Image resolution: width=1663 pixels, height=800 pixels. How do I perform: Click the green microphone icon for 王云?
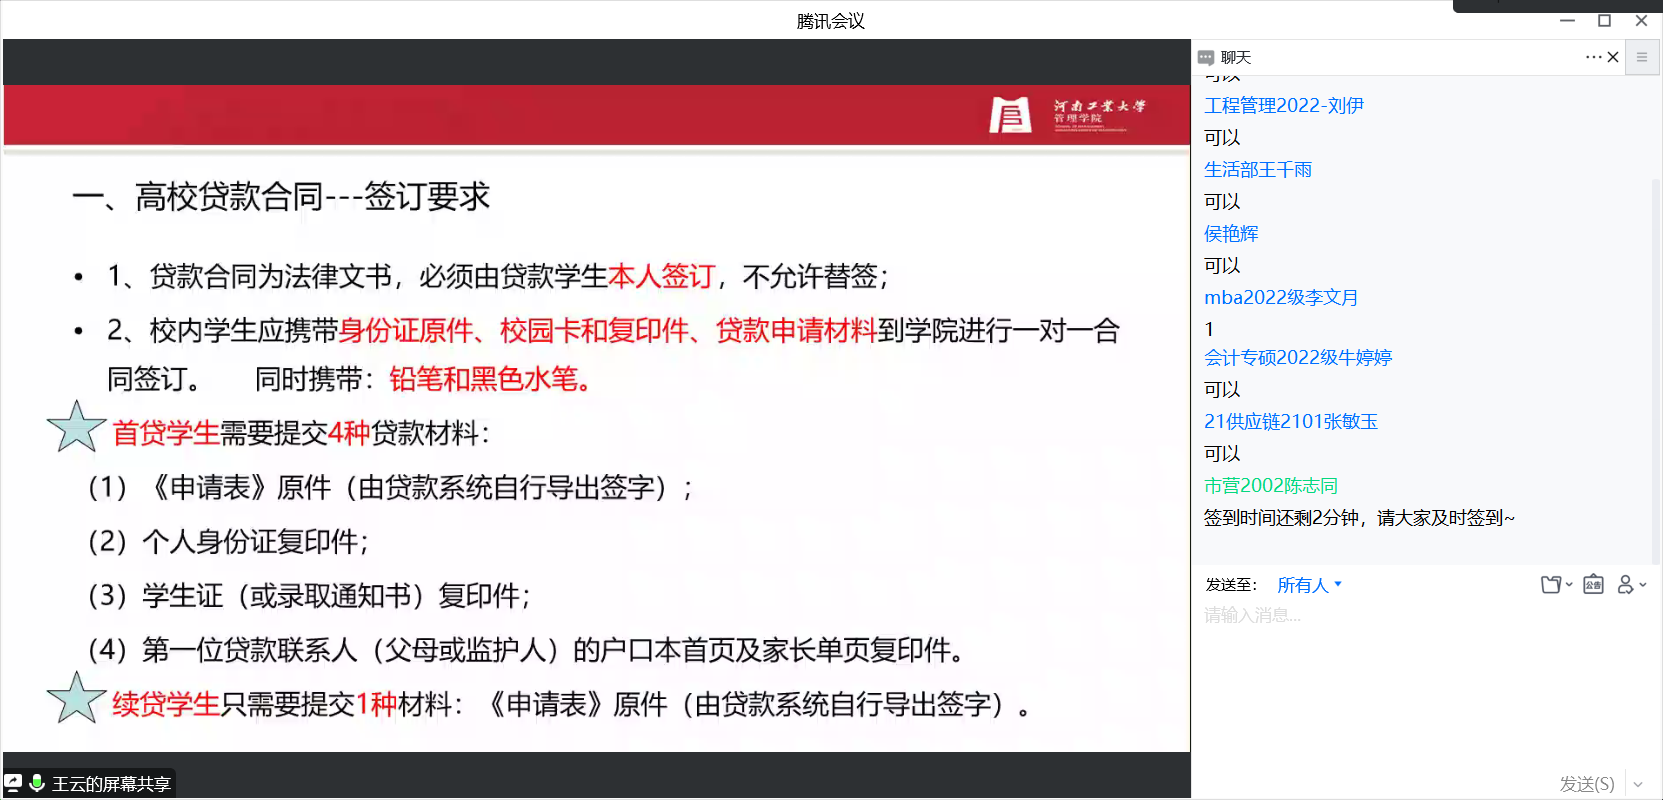click(x=37, y=783)
